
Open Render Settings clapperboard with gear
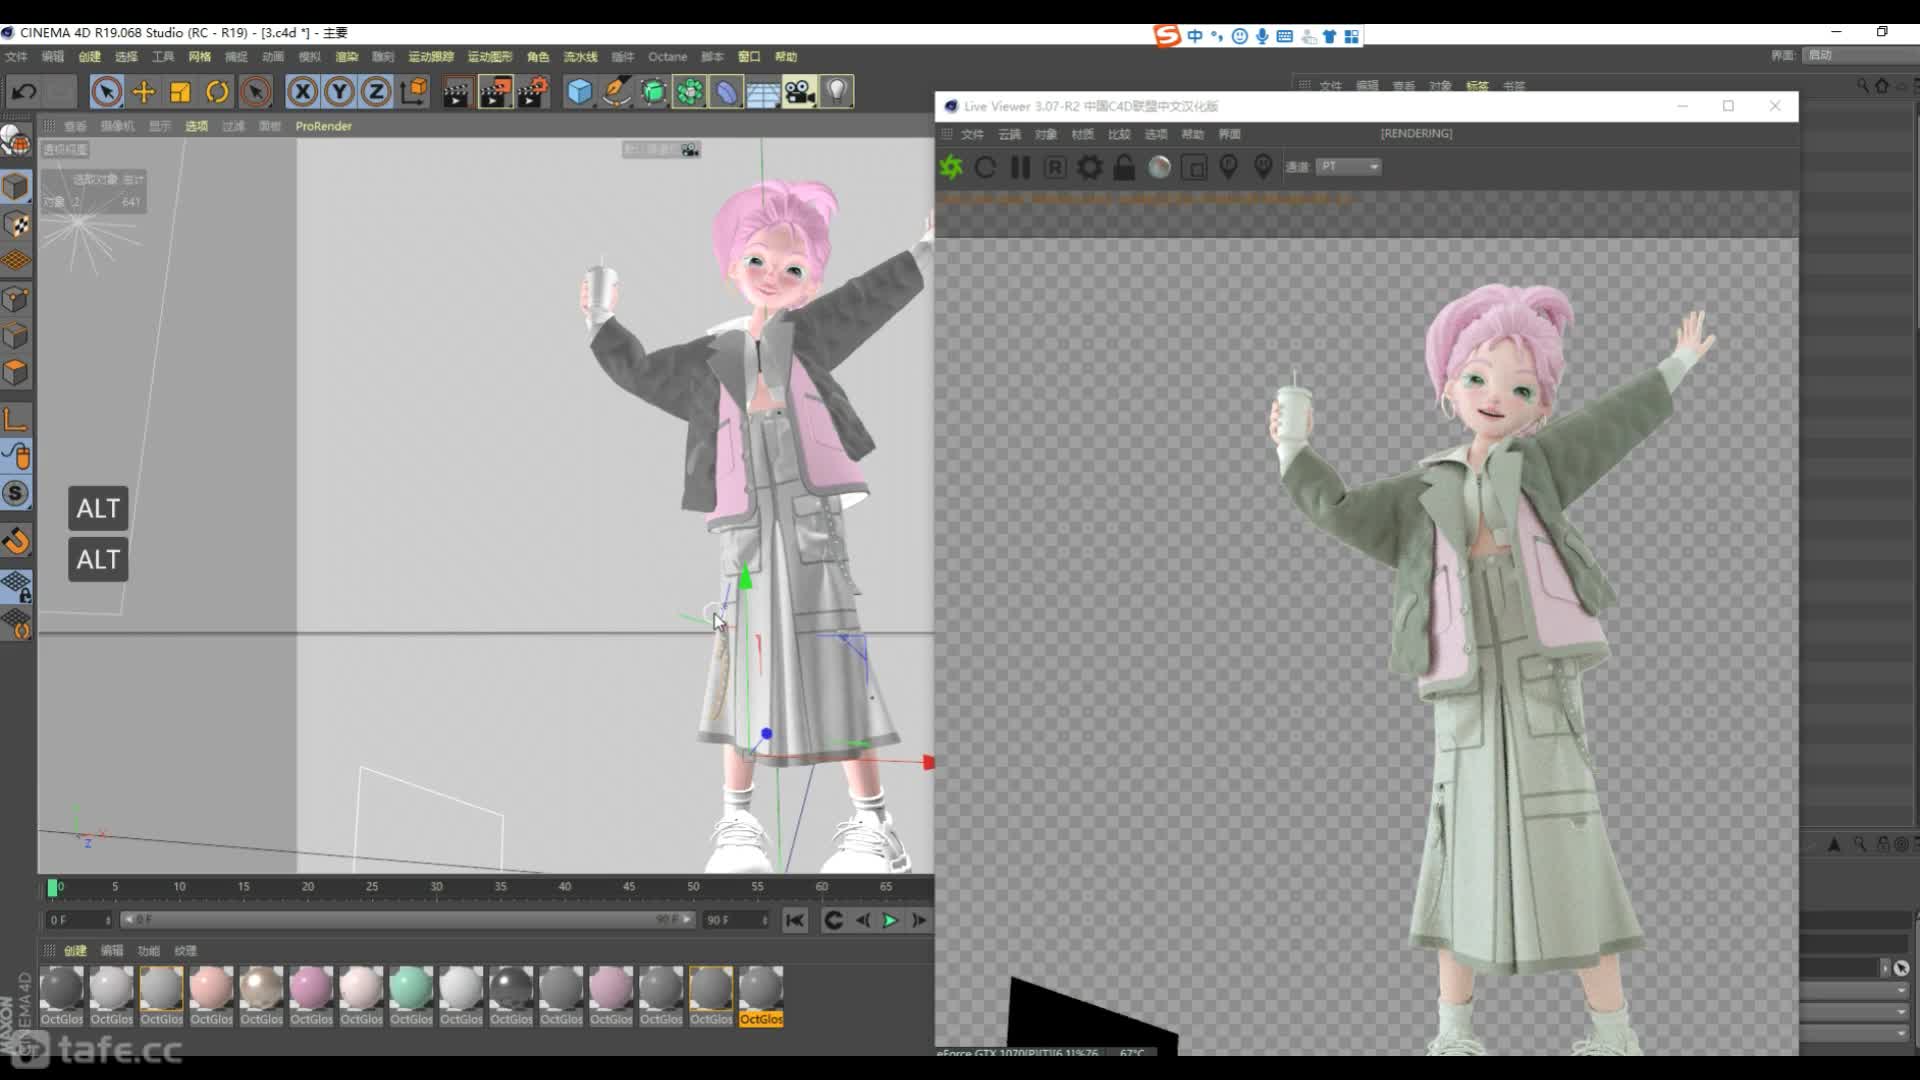(x=533, y=92)
